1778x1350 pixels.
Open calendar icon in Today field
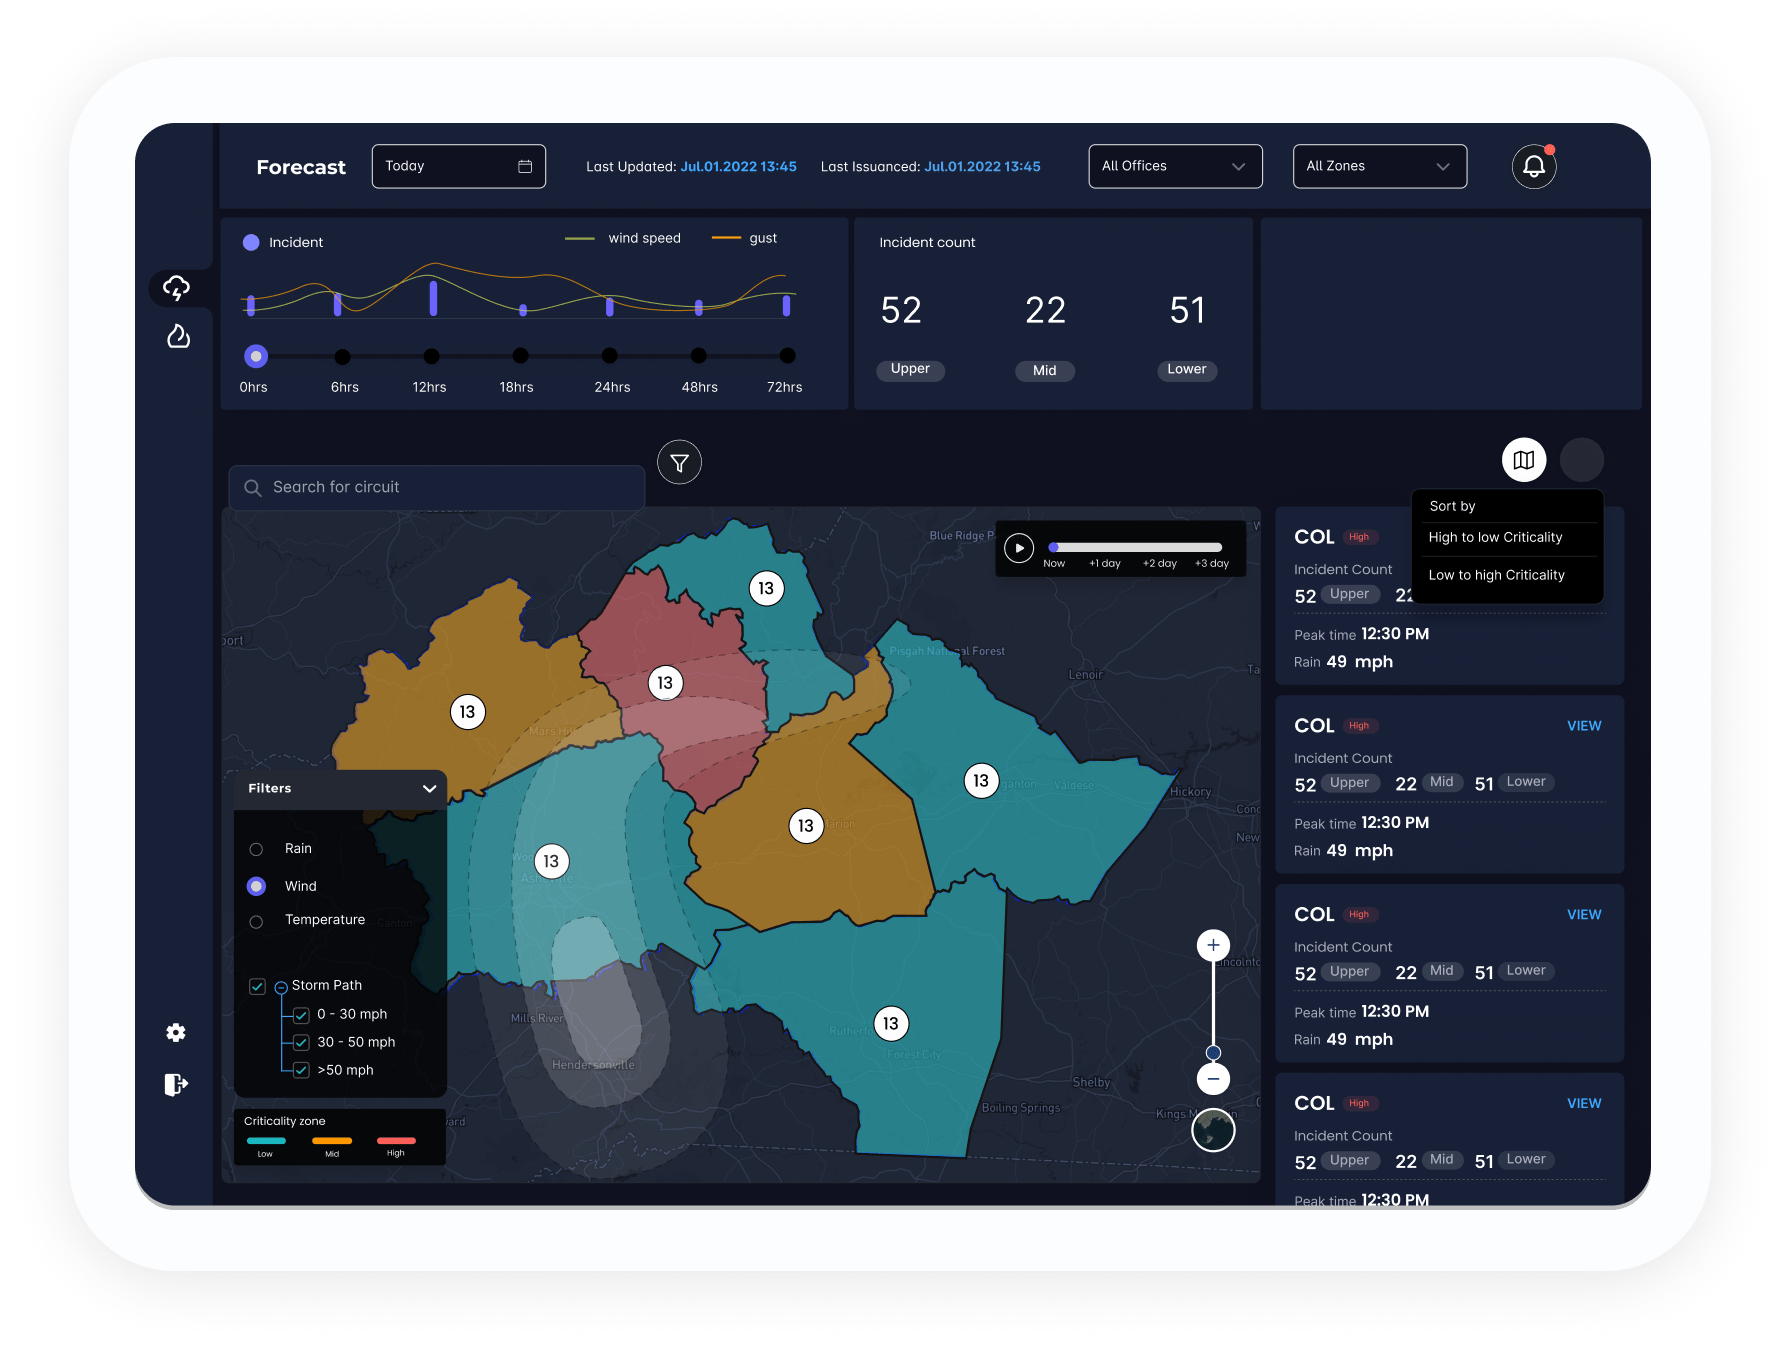pyautogui.click(x=525, y=166)
